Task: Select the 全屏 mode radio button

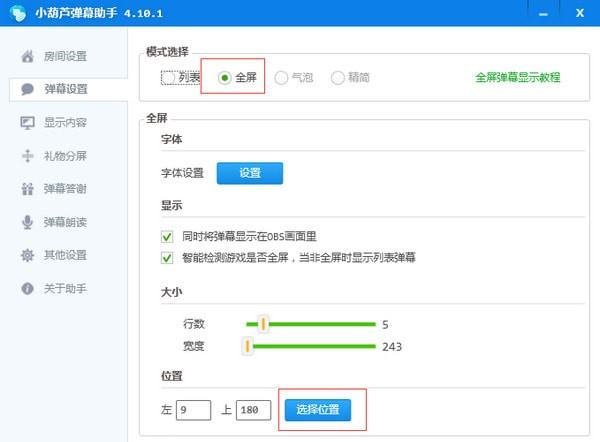Action: click(224, 78)
